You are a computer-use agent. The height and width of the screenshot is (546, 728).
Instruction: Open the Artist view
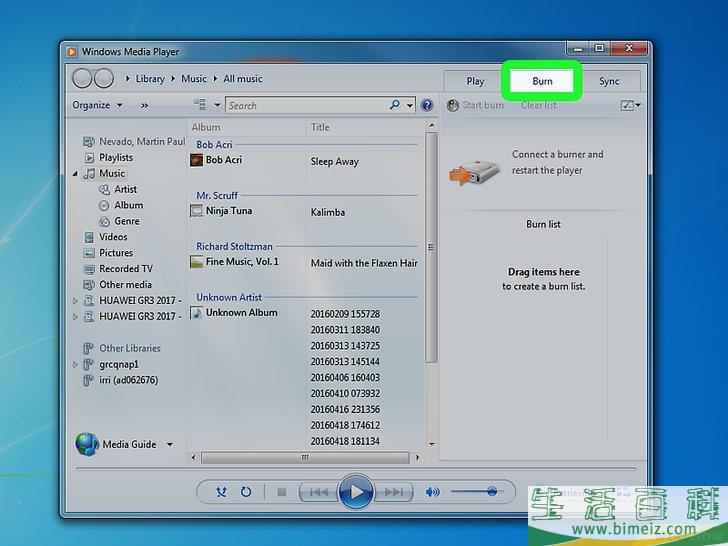125,189
